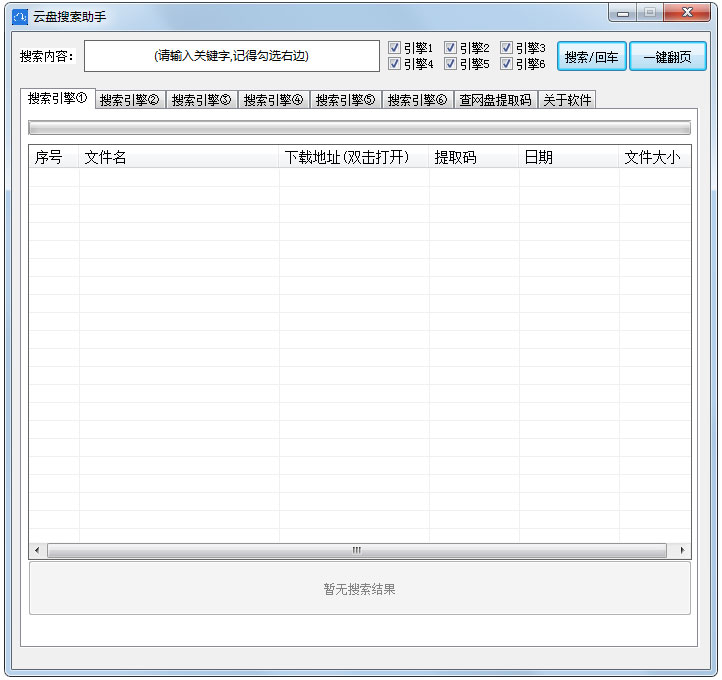Close the 云盘搜索助手 window
This screenshot has height=680, width=722.
tap(687, 12)
